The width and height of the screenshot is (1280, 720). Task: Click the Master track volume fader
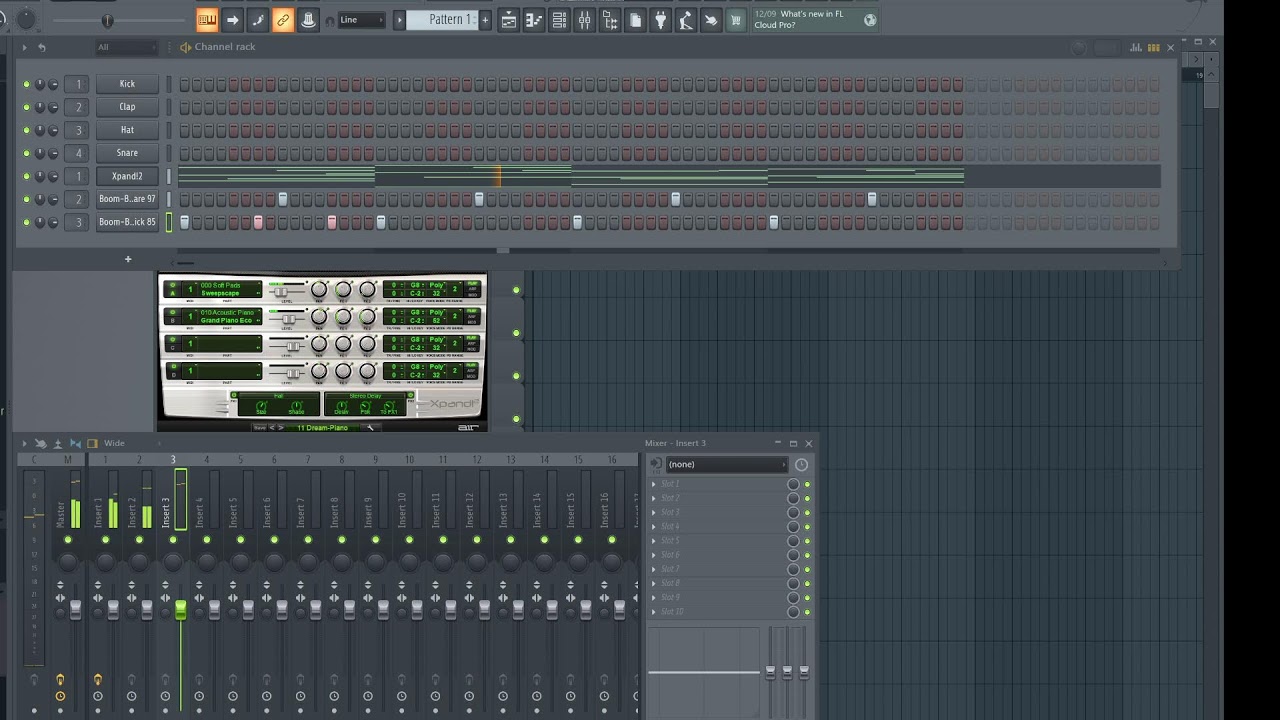tap(75, 609)
